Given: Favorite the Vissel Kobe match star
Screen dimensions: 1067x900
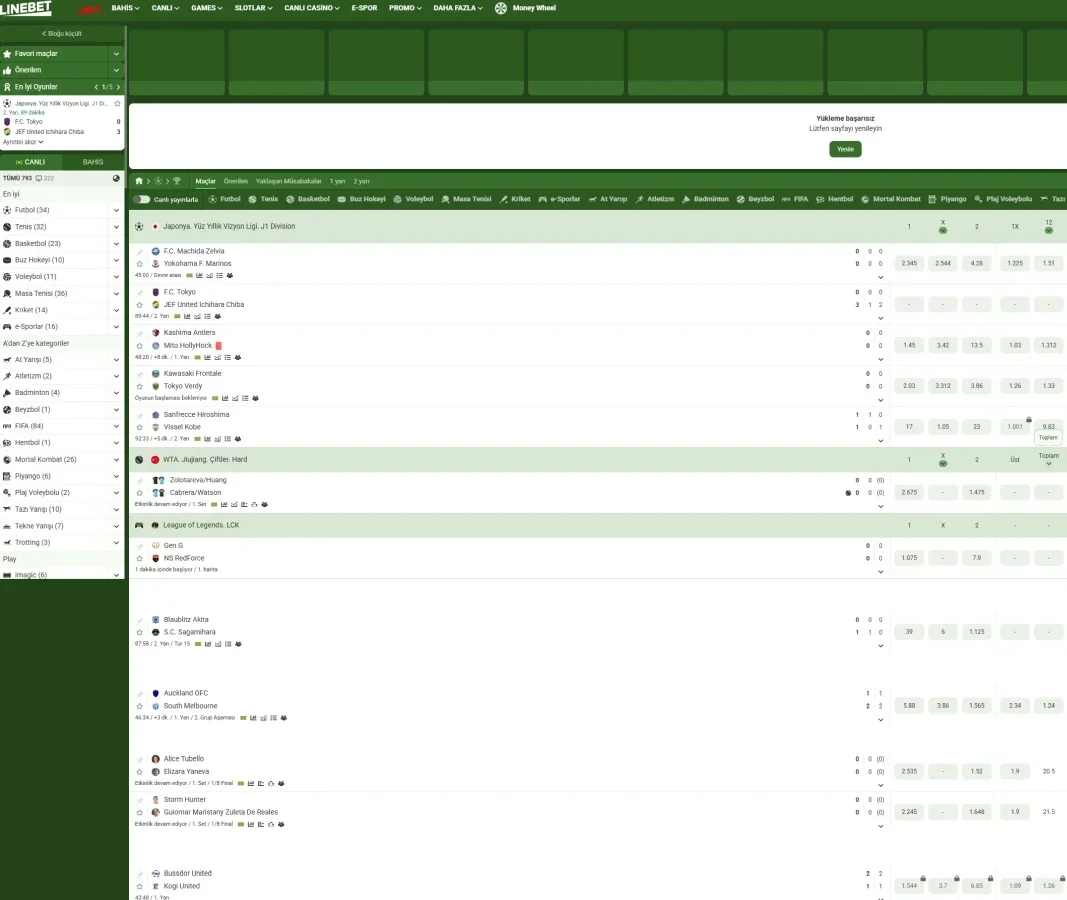Looking at the screenshot, I should point(139,427).
